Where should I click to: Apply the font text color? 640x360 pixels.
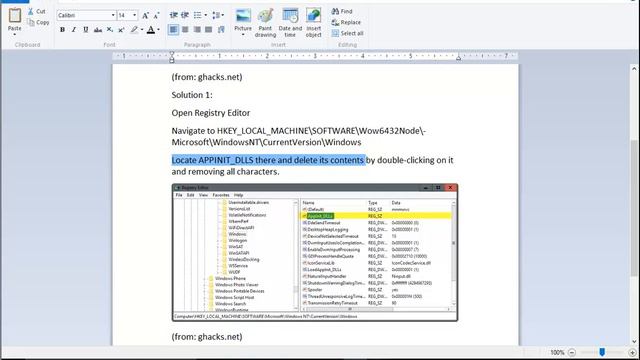tap(151, 29)
